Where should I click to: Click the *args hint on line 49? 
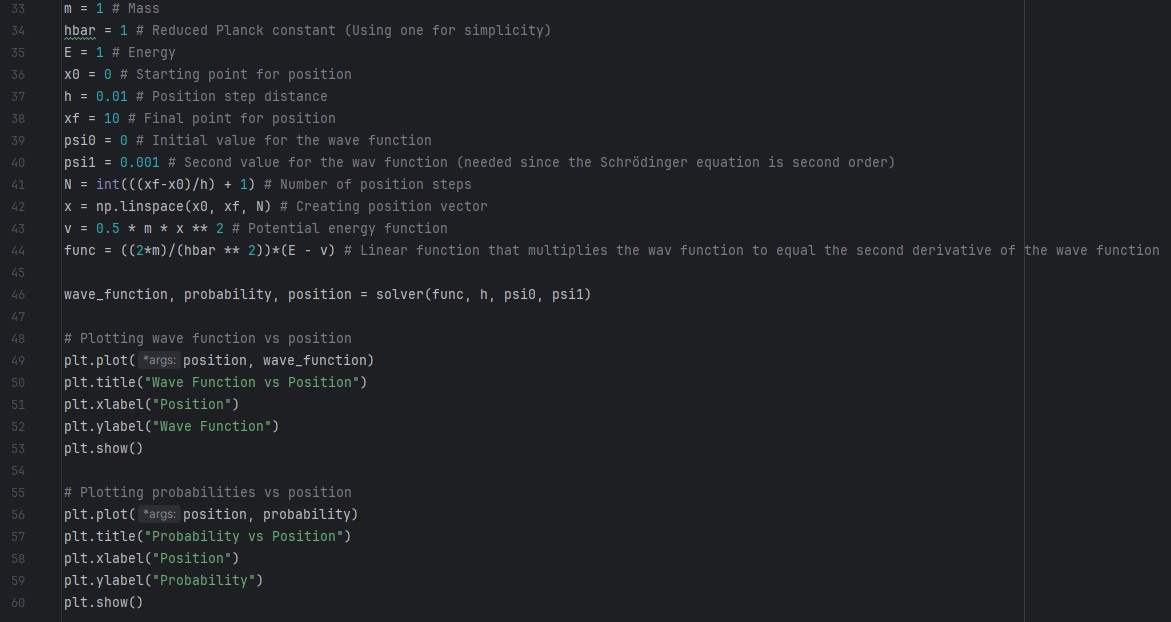pyautogui.click(x=160, y=360)
